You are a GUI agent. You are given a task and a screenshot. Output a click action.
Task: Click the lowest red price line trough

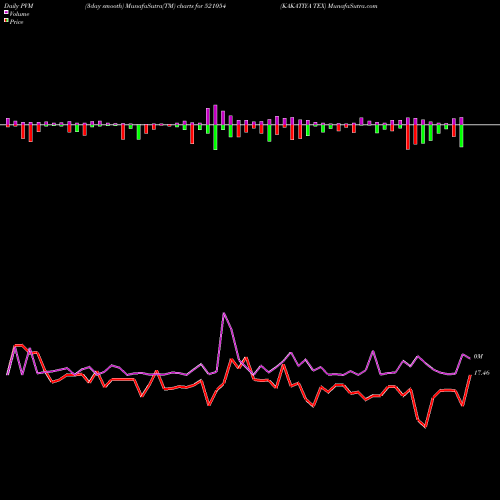pos(426,427)
